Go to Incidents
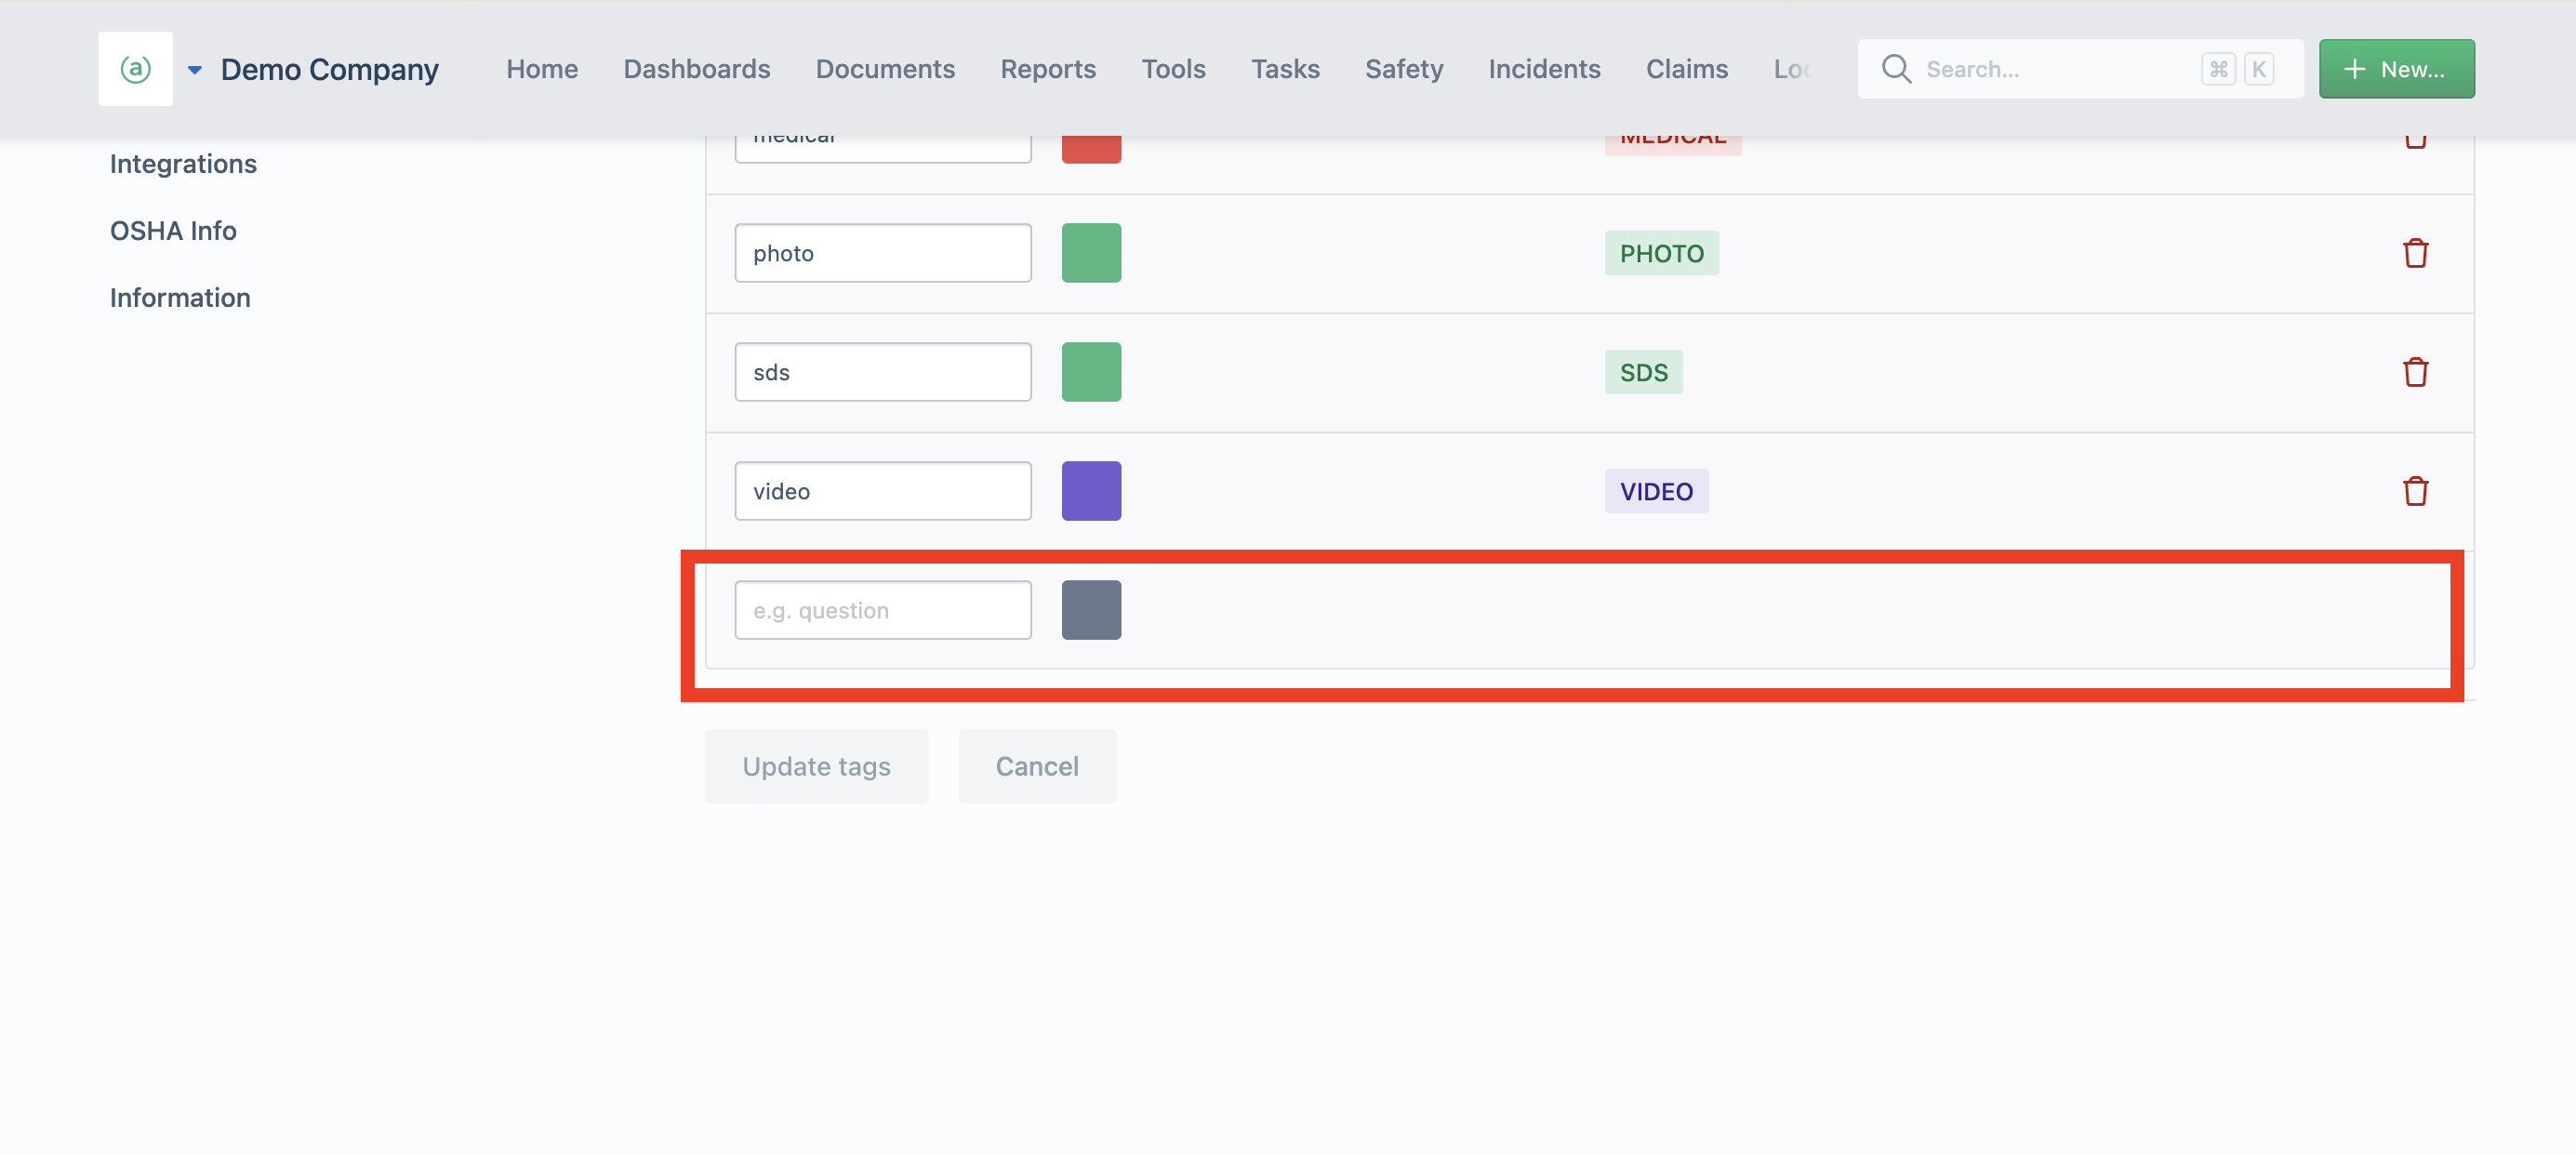Viewport: 2576px width, 1155px height. coord(1544,69)
